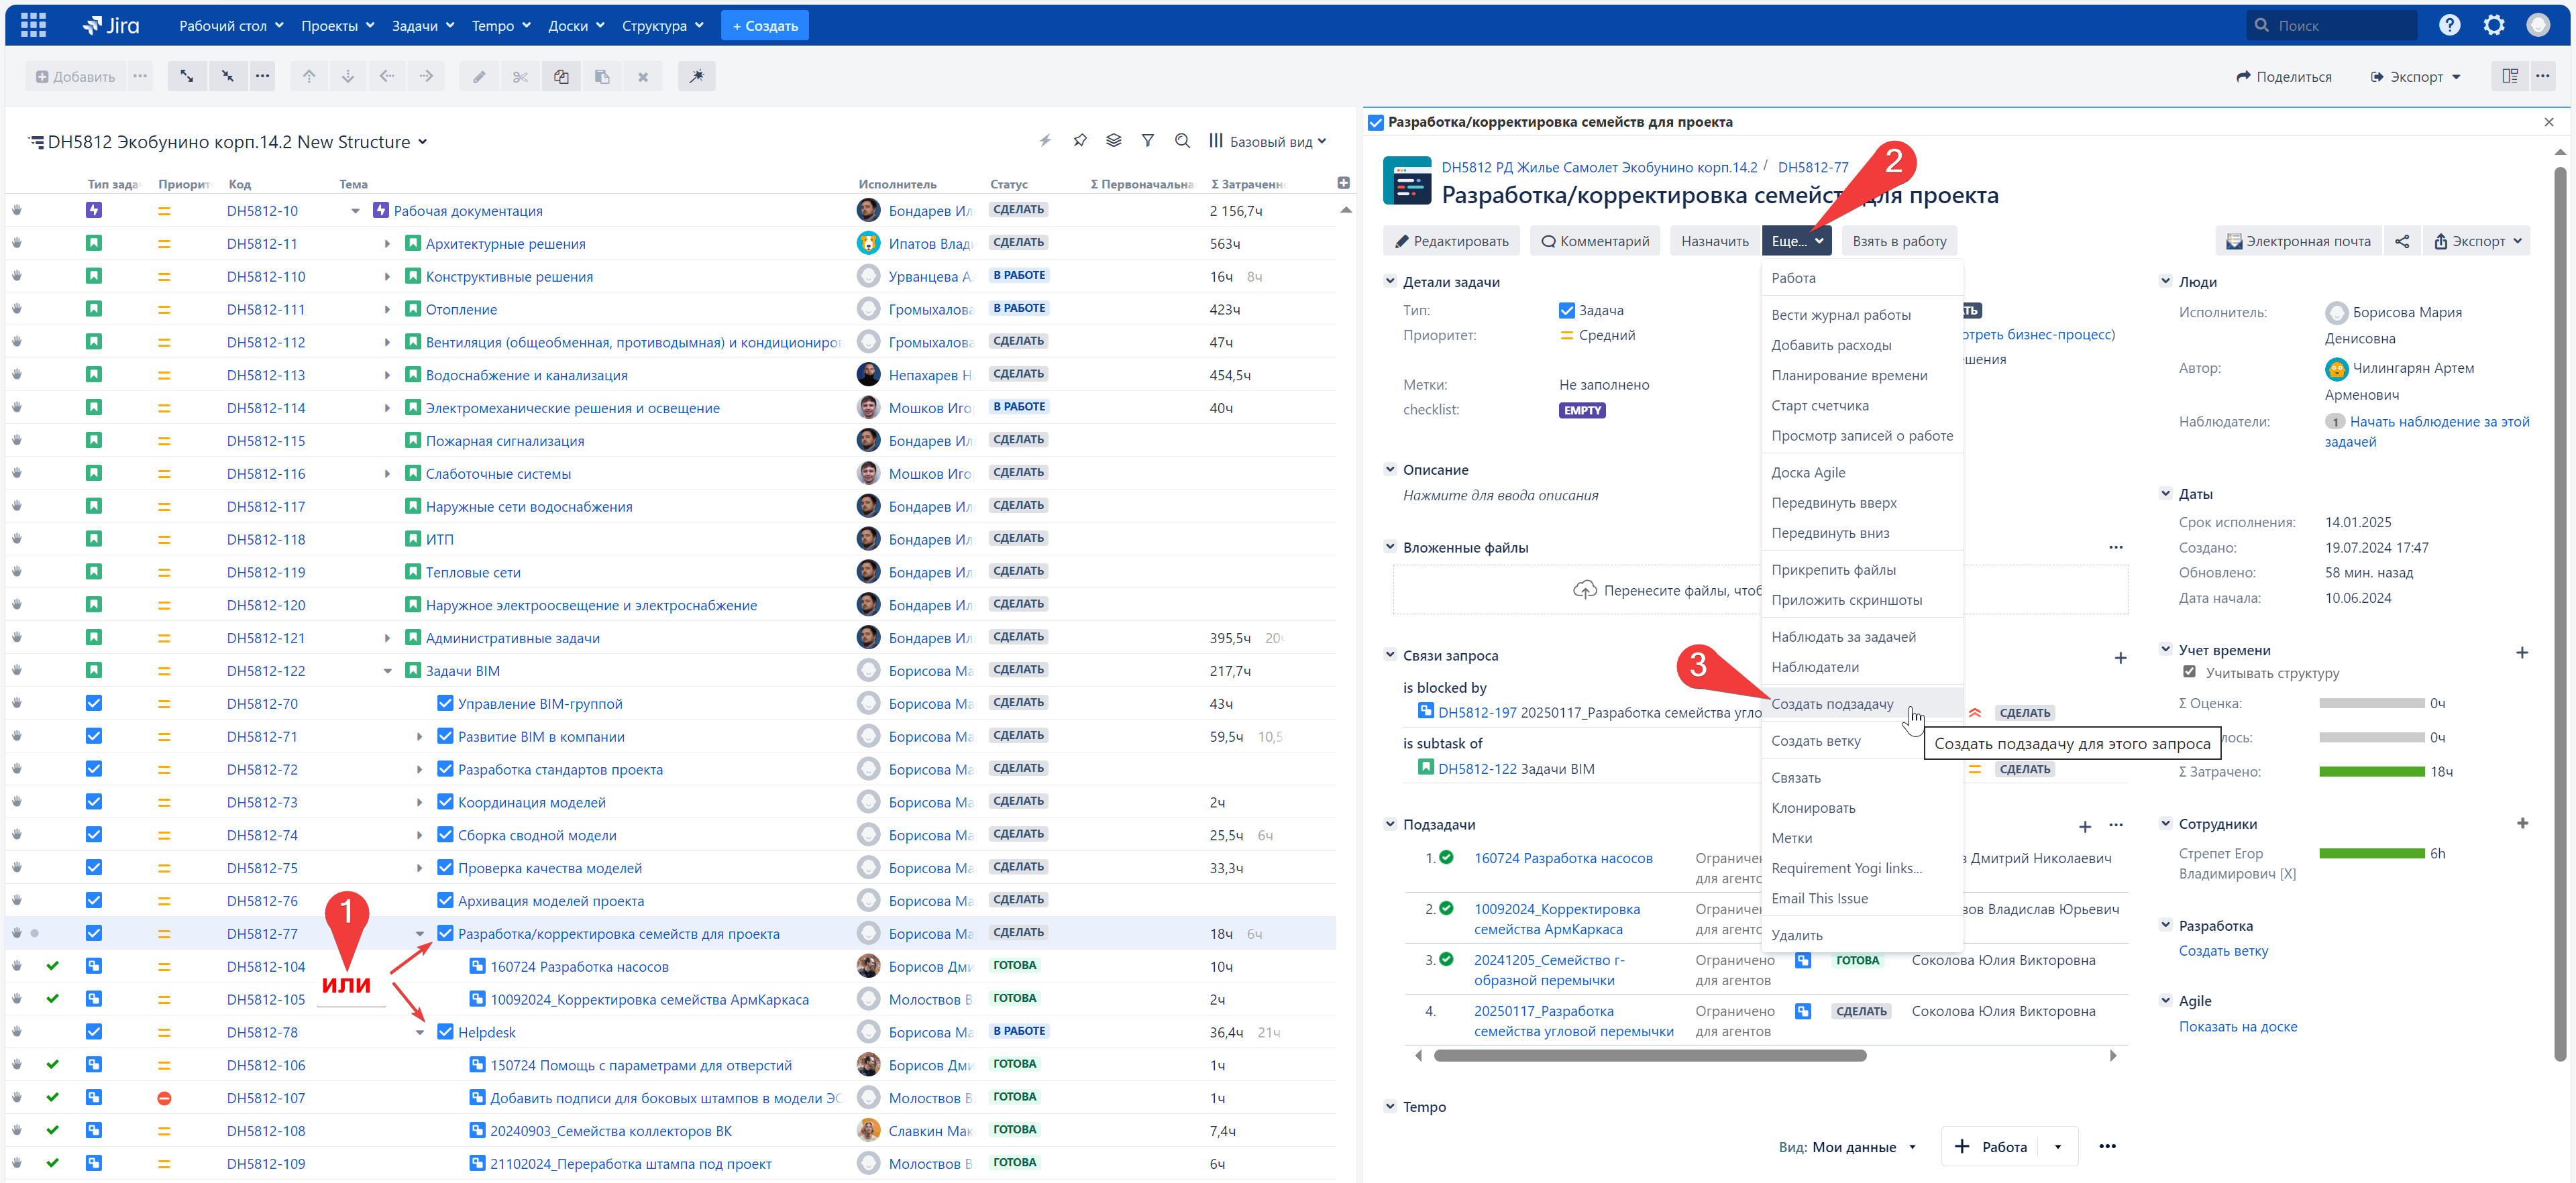Move selected item up with the up arrow

(x=309, y=76)
